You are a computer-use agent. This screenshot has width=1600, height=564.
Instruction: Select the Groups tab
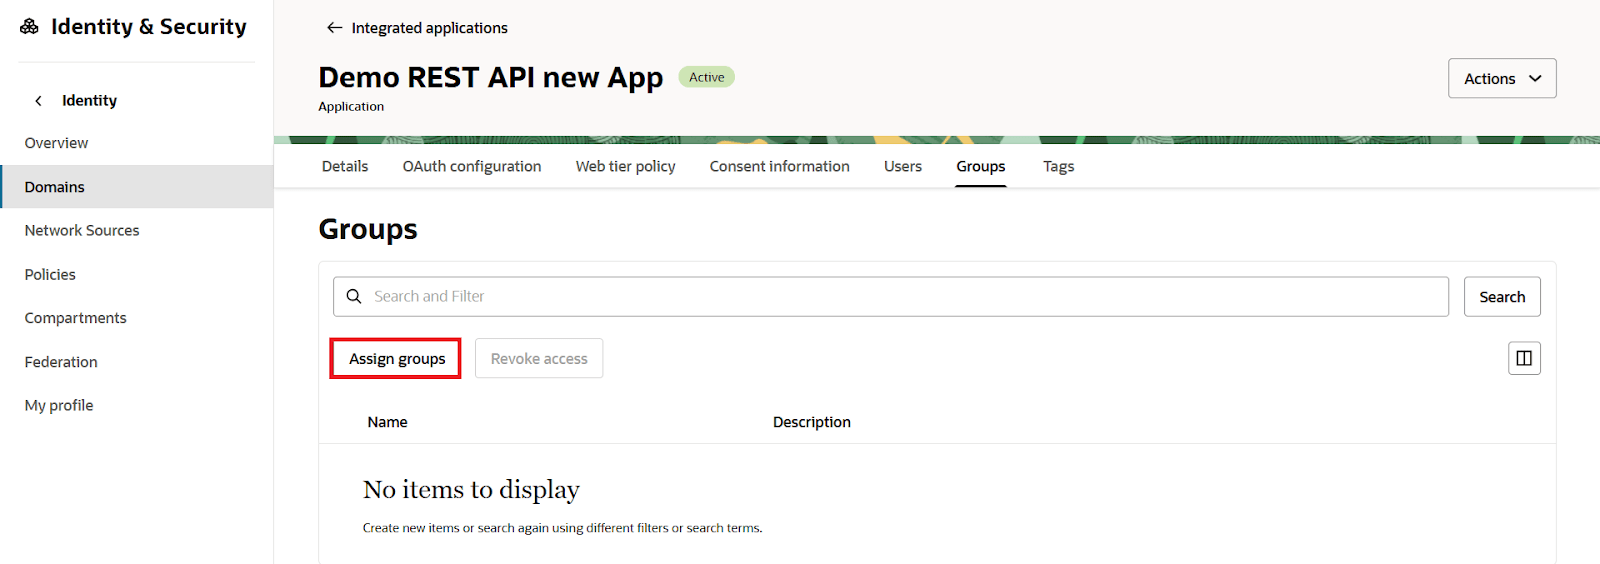(981, 166)
